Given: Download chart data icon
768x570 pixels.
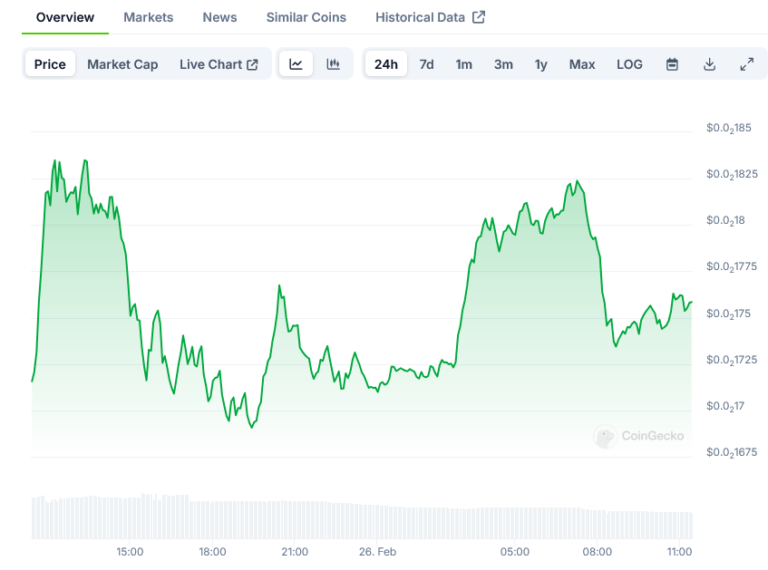Looking at the screenshot, I should [x=709, y=64].
